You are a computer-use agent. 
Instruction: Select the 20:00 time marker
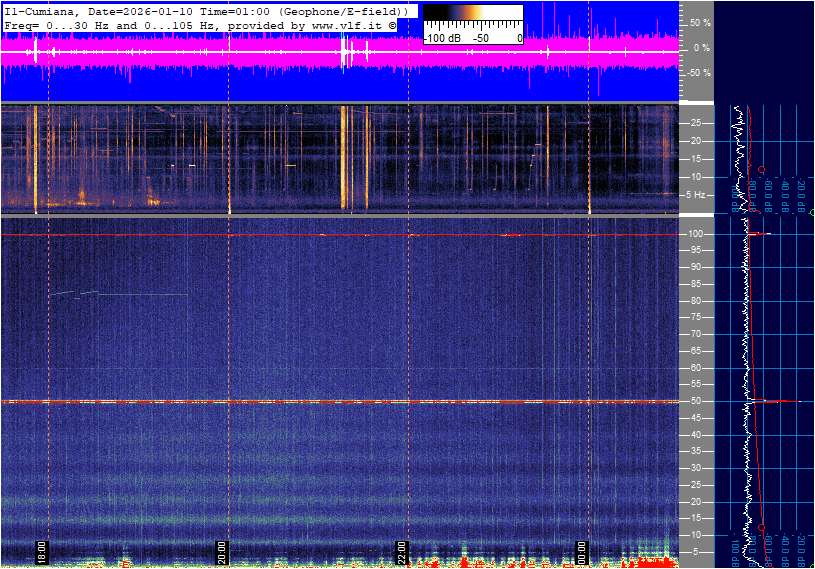[x=222, y=553]
